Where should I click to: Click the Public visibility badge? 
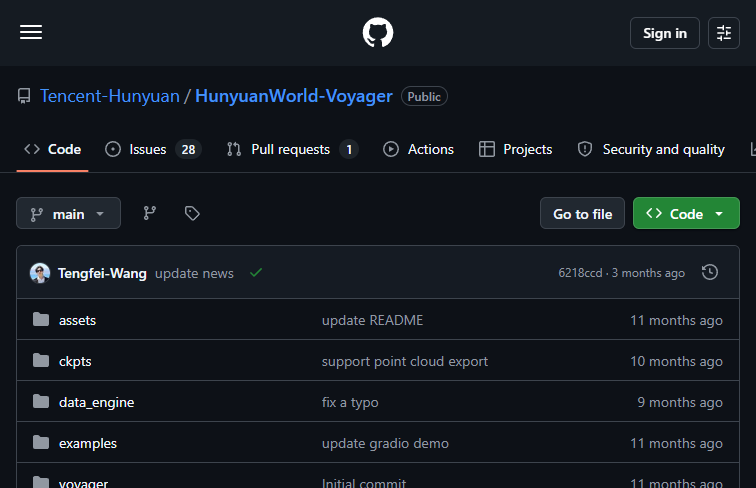pos(424,96)
